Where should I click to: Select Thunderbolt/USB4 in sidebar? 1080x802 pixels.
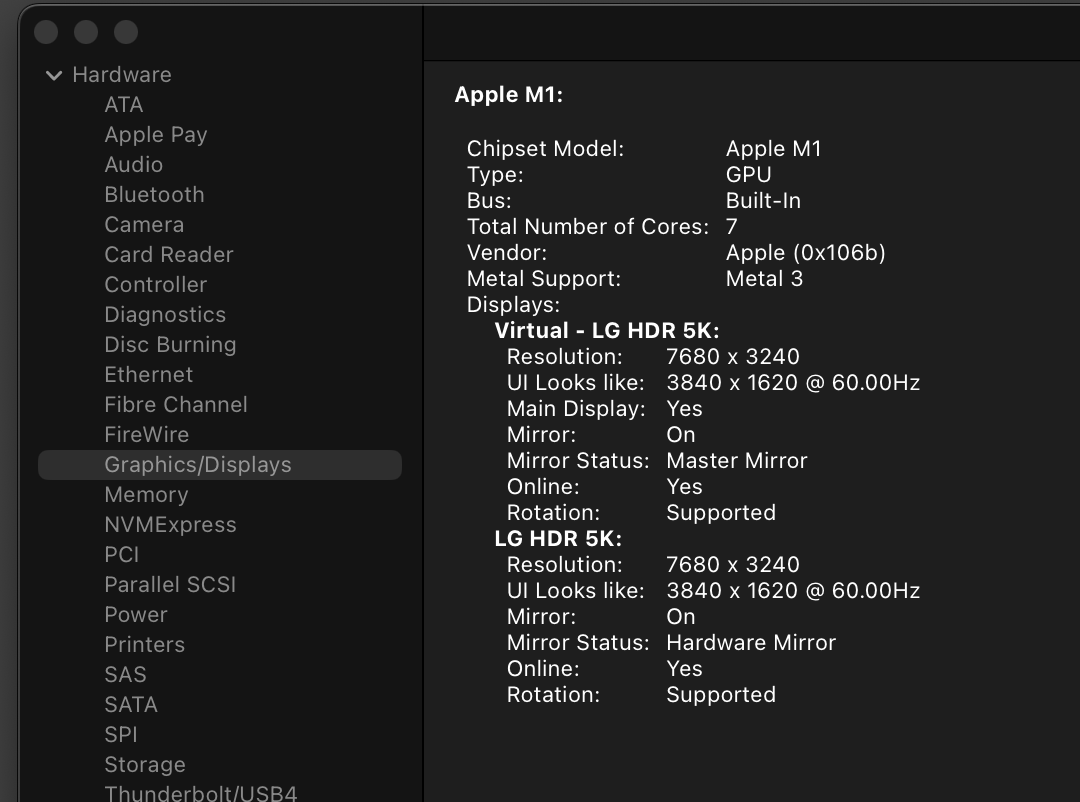pos(200,794)
